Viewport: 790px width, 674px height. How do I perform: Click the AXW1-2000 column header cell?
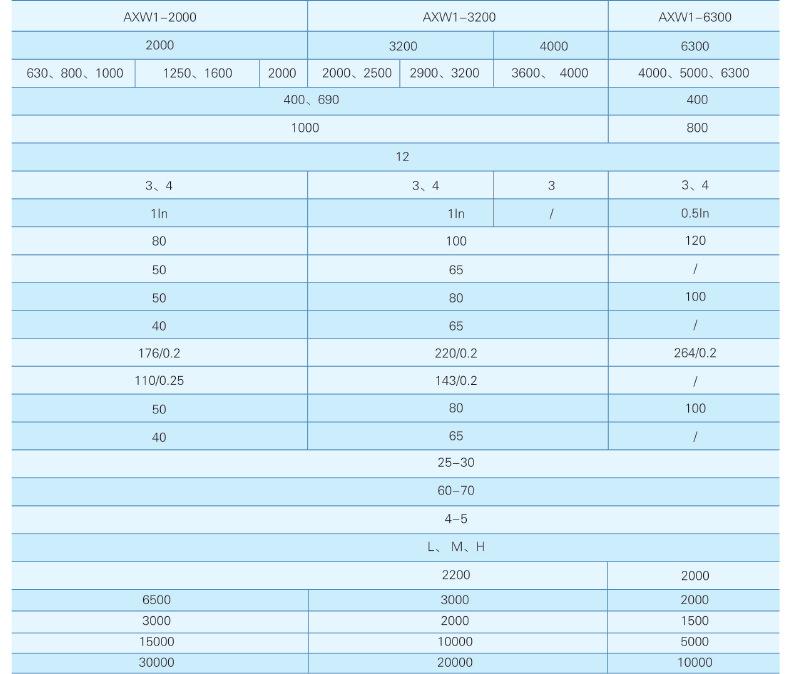160,17
